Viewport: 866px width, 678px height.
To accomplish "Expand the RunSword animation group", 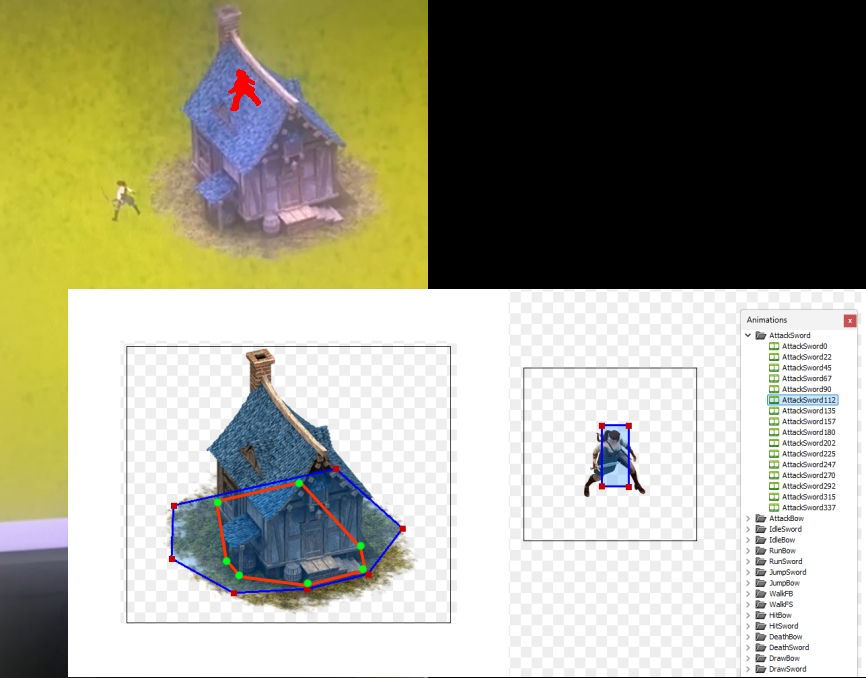I will (x=748, y=562).
